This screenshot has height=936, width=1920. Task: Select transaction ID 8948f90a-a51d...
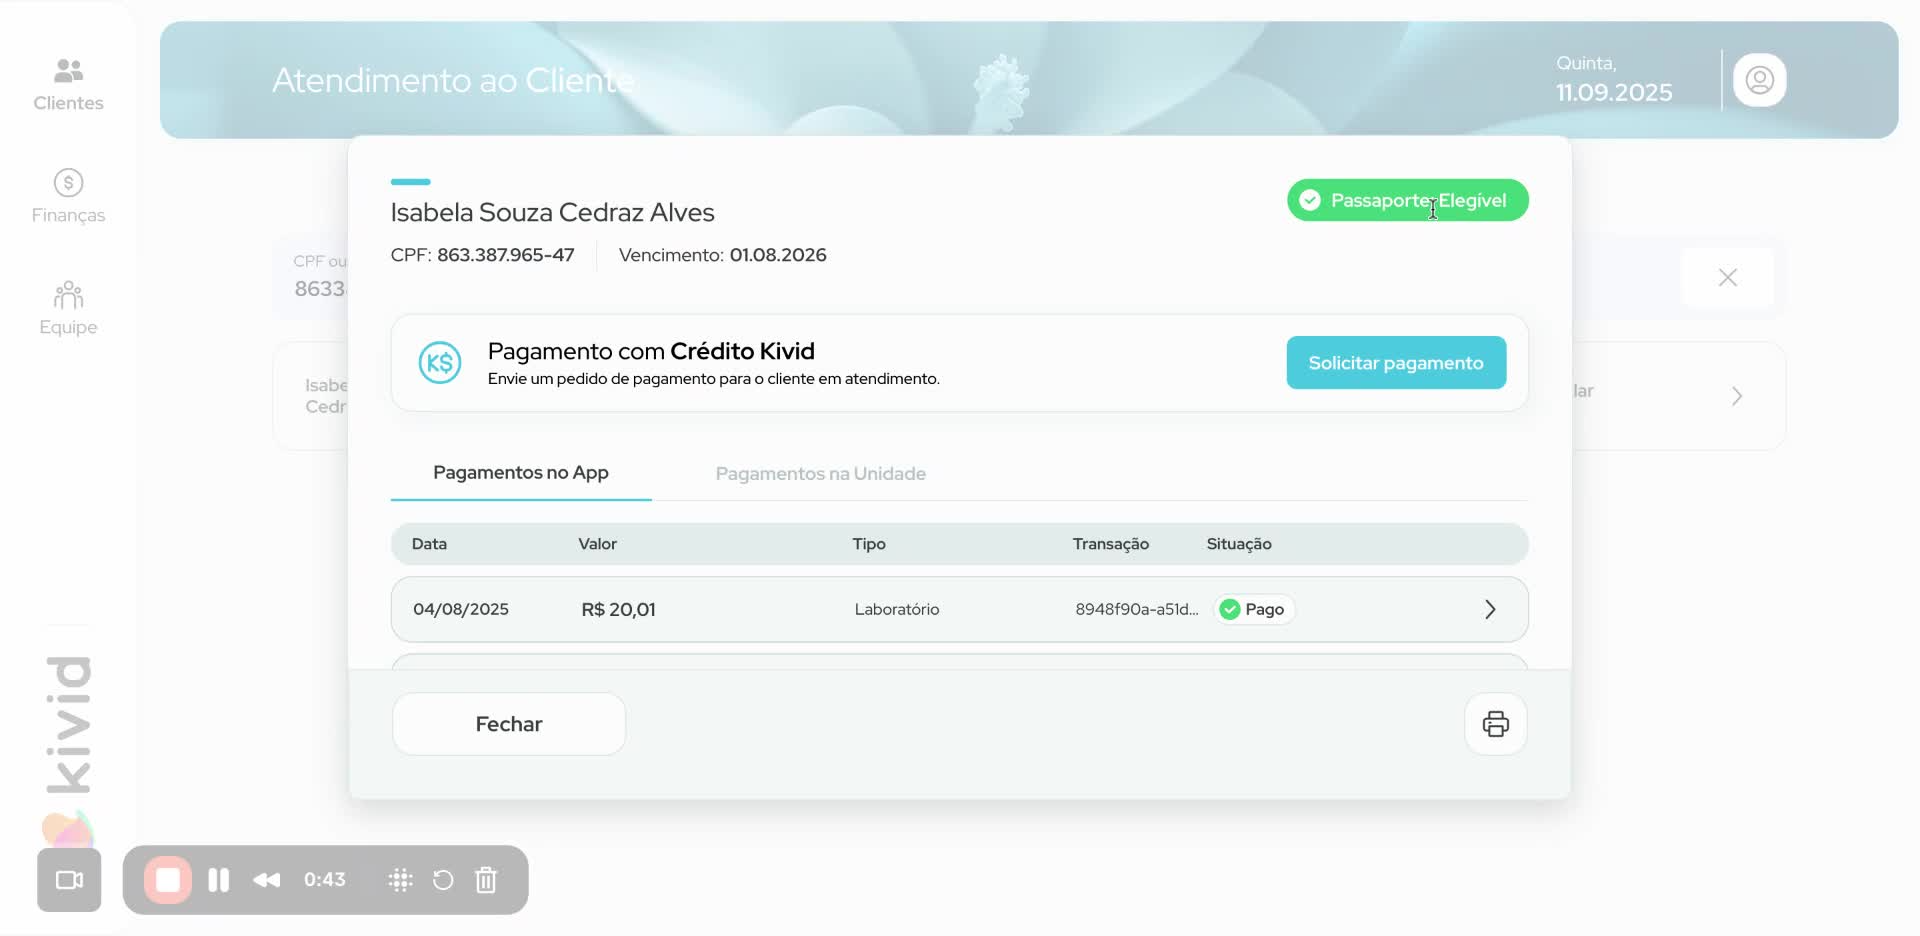[1137, 609]
